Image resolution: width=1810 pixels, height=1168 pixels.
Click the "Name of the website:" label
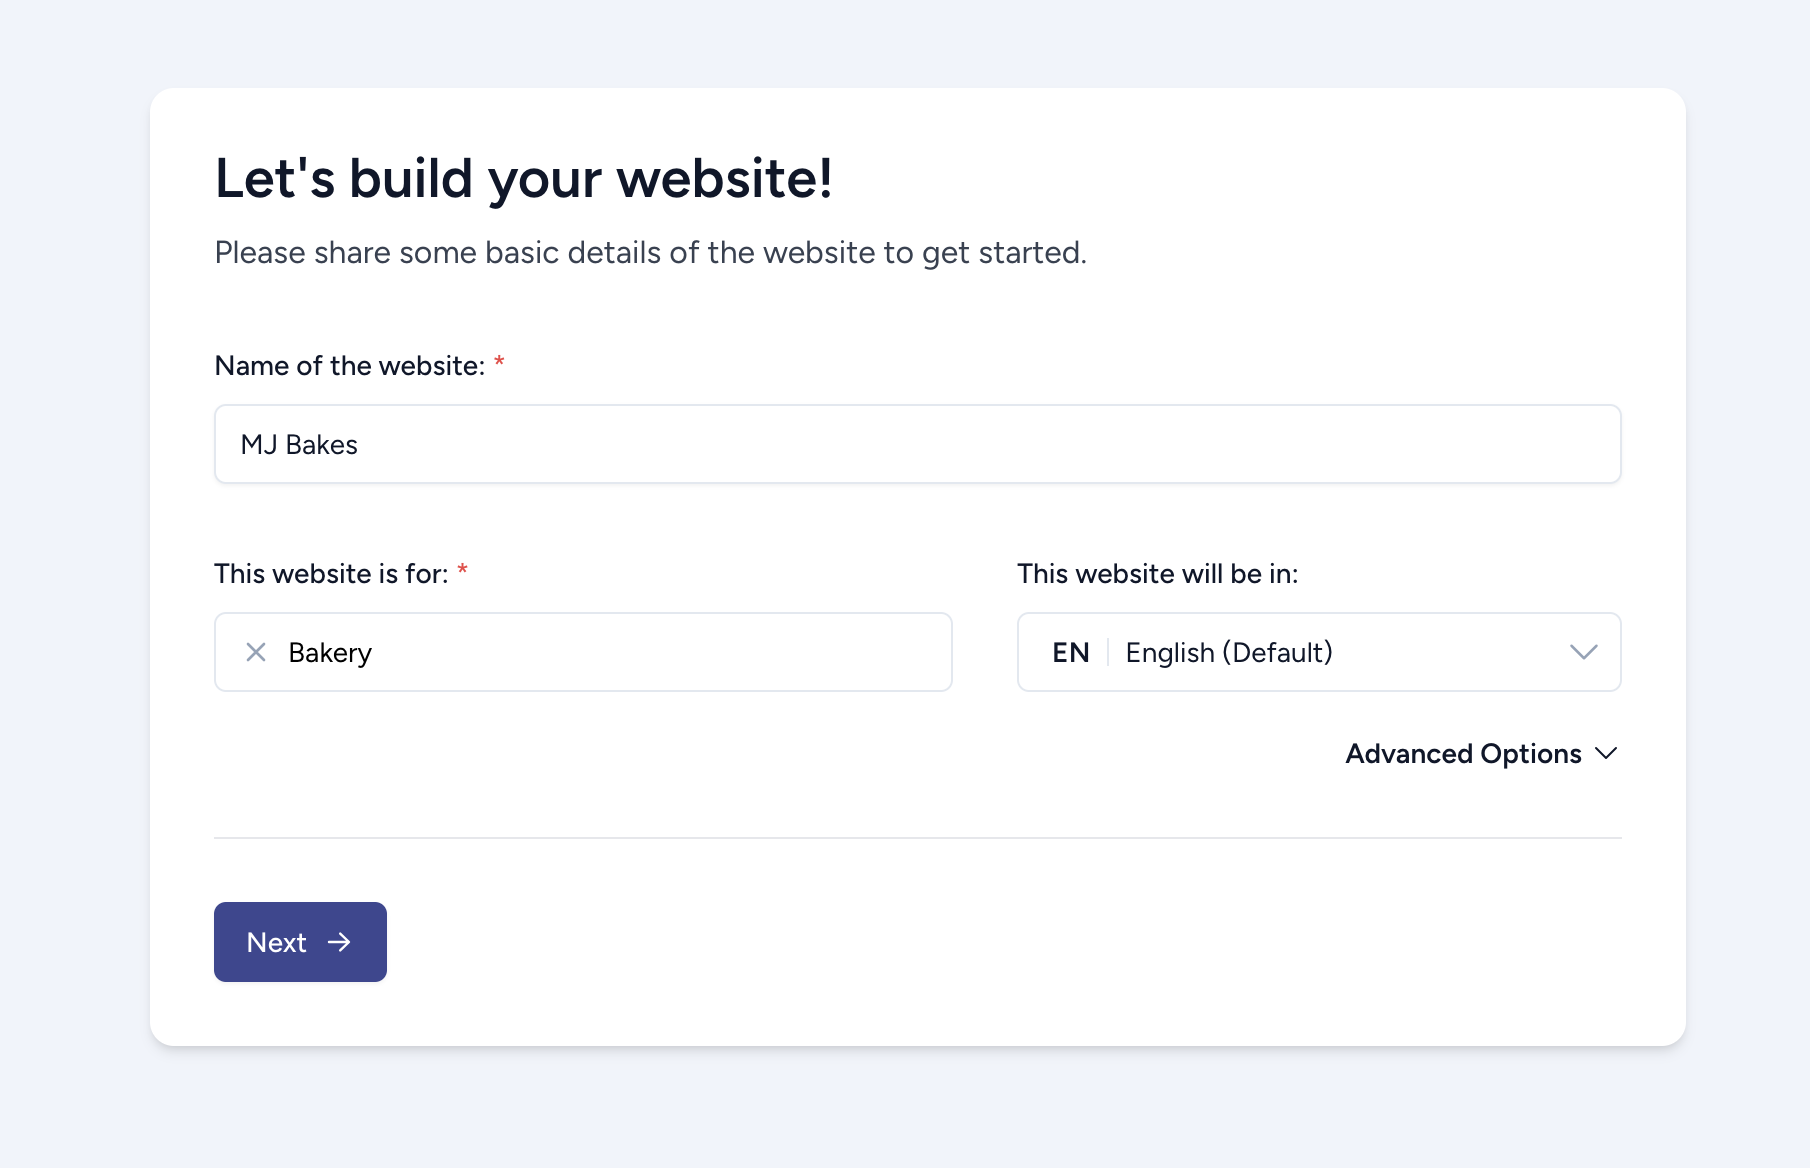[x=349, y=366]
